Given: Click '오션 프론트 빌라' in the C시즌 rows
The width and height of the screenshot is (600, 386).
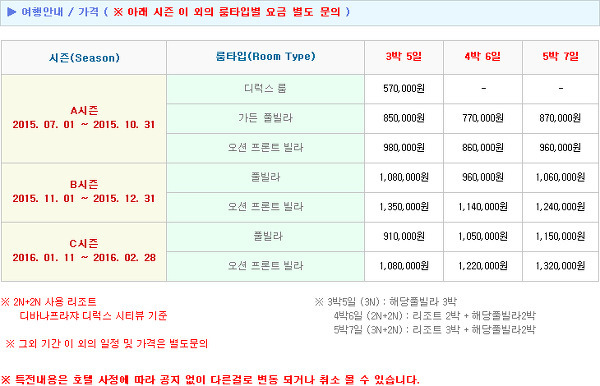Looking at the screenshot, I should [x=266, y=266].
